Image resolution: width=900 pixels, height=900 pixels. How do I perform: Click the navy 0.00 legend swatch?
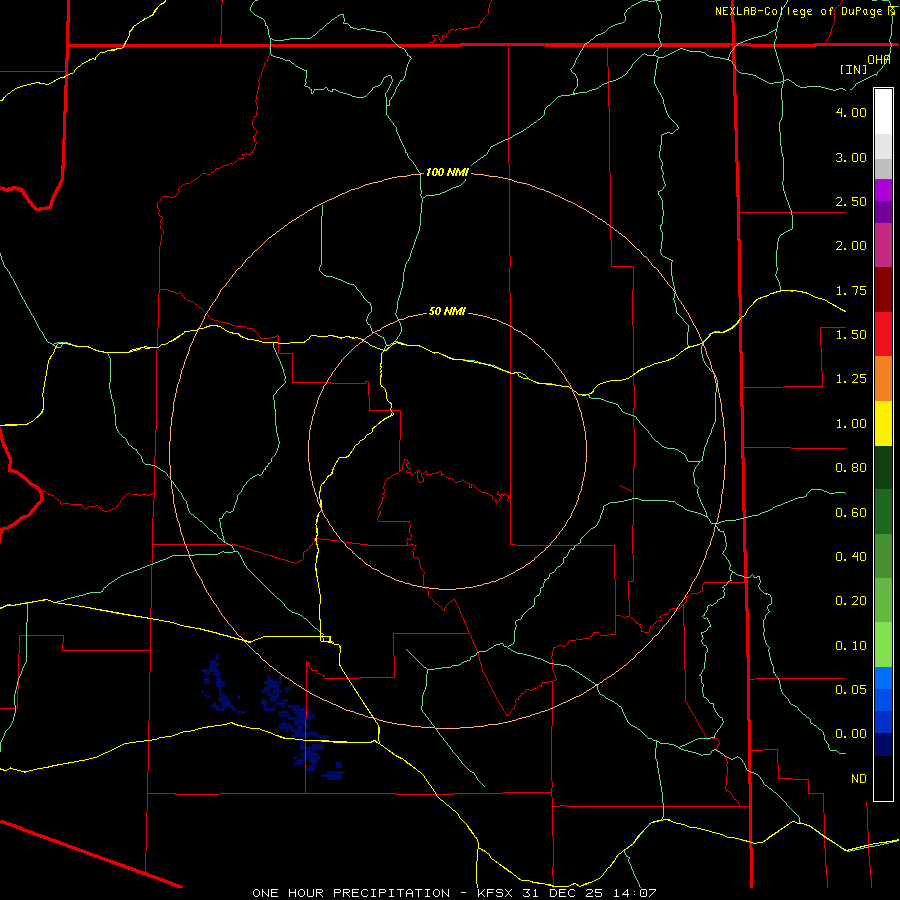click(883, 745)
